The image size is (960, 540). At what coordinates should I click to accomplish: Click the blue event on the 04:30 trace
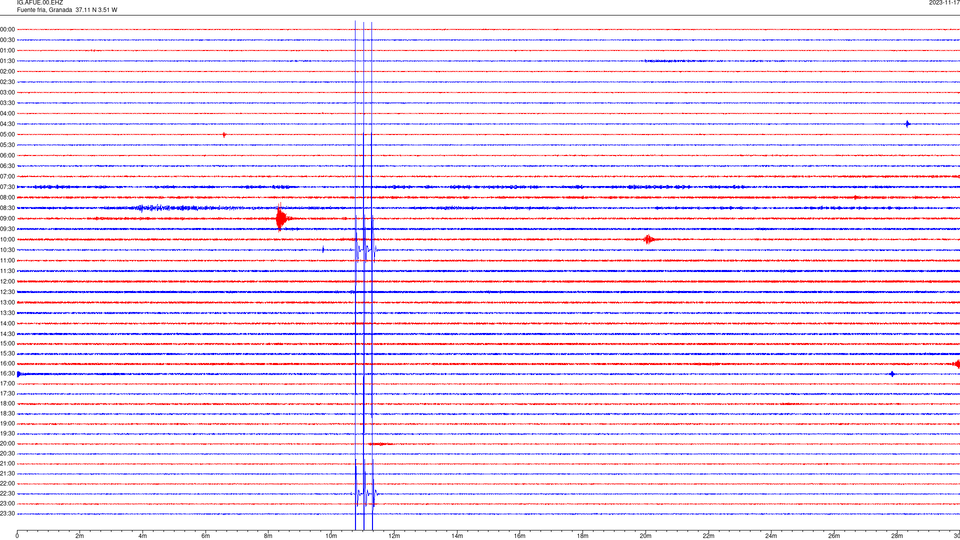(x=907, y=124)
